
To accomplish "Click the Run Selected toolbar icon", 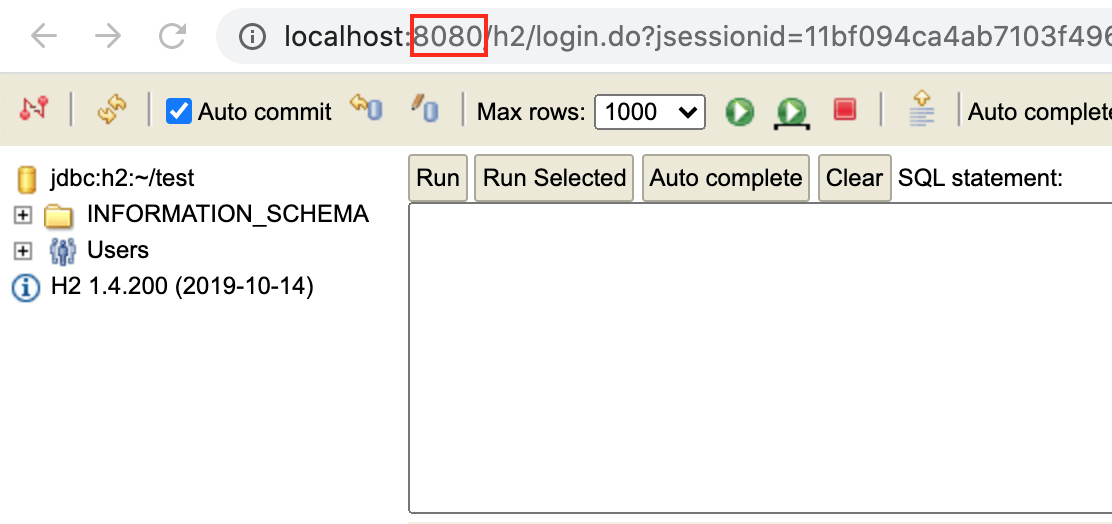I will click(792, 112).
